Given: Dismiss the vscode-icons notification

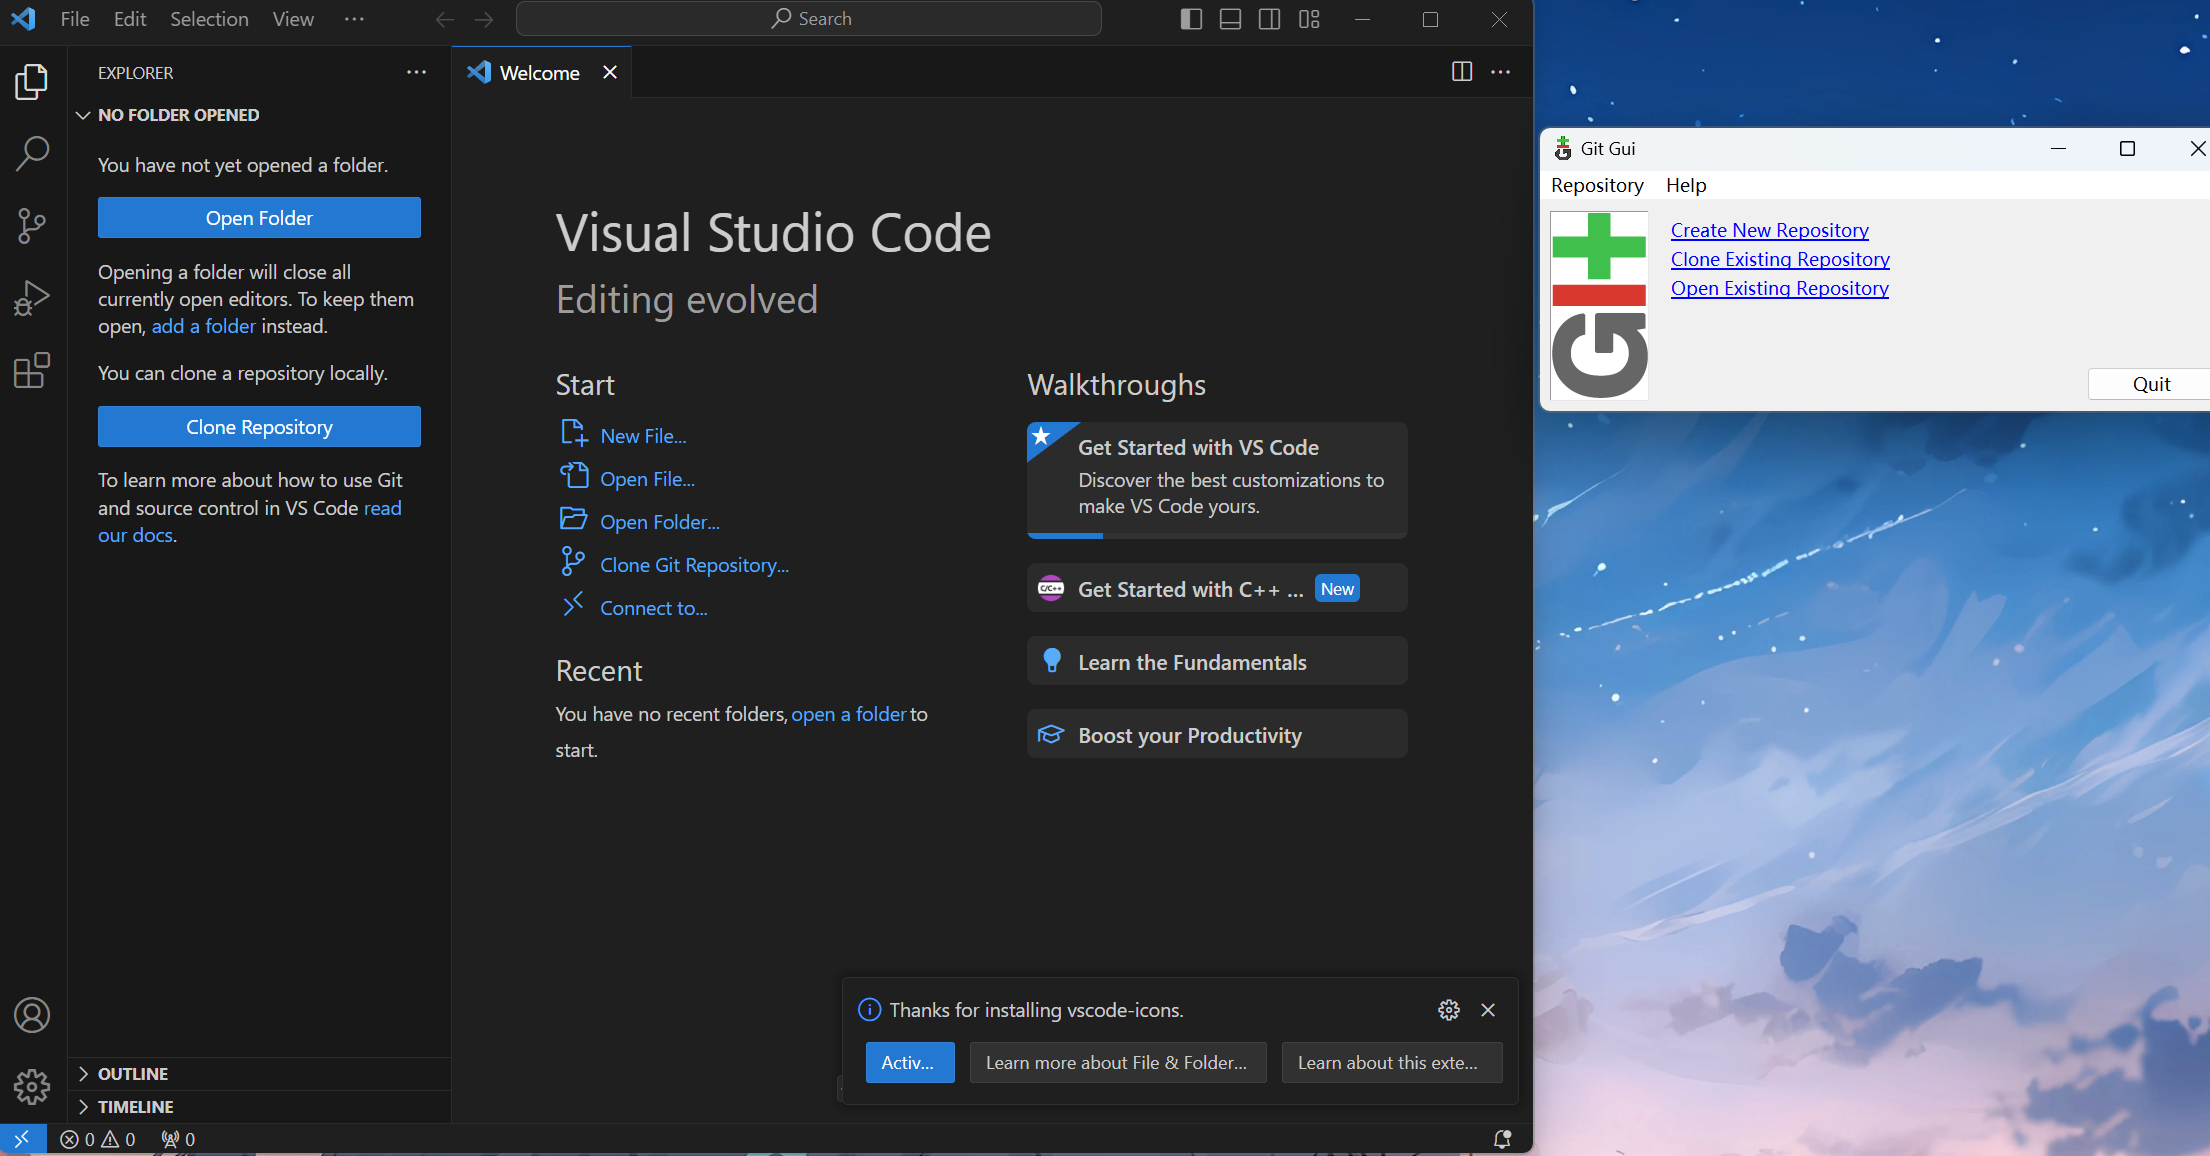Looking at the screenshot, I should coord(1488,1010).
